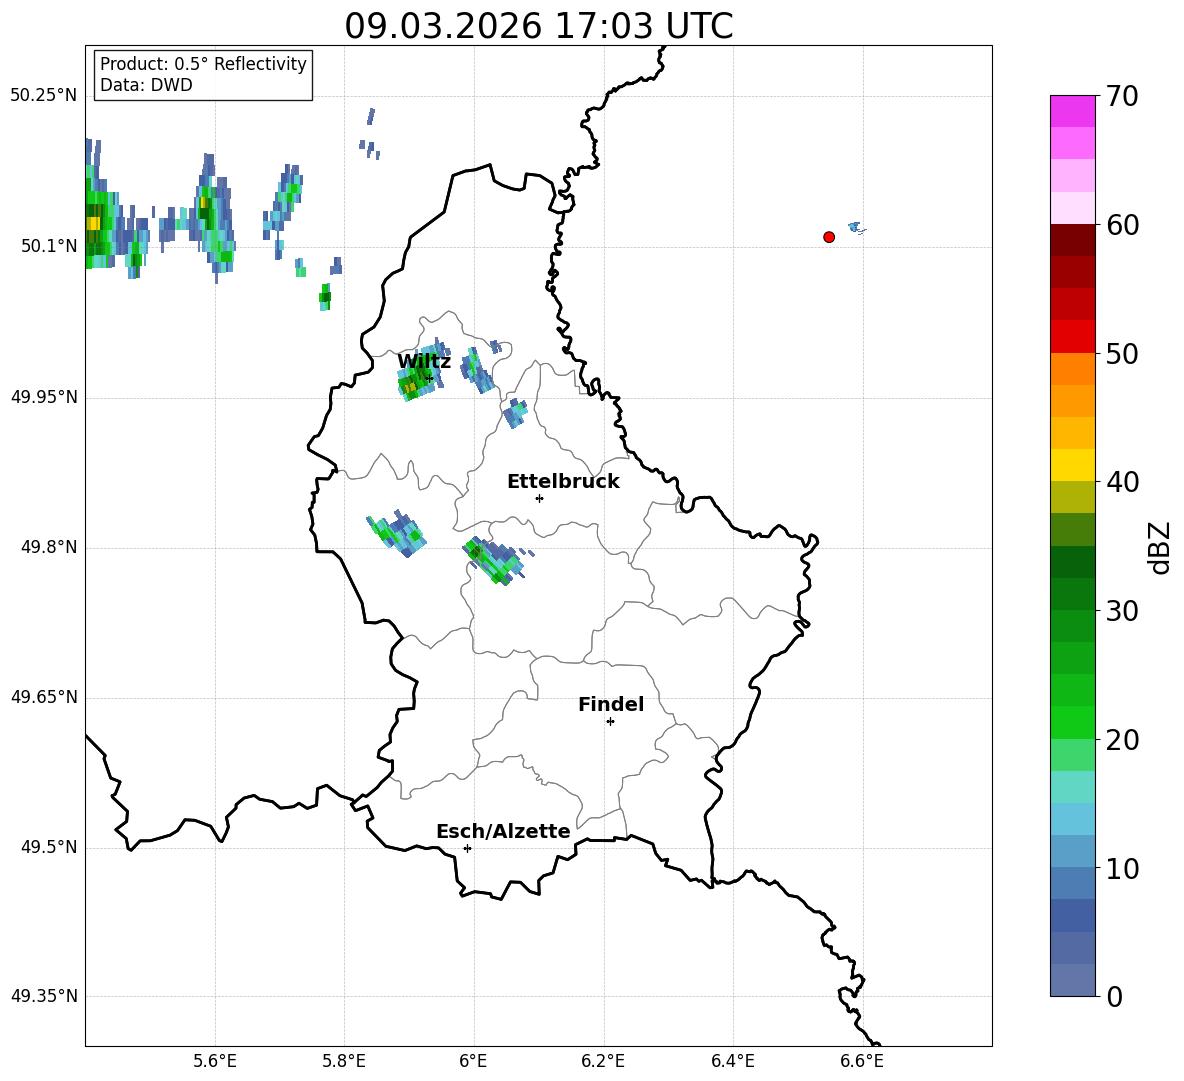The height and width of the screenshot is (1081, 1184).
Task: Click the Esch/Alzette station cross marker
Action: coord(467,848)
